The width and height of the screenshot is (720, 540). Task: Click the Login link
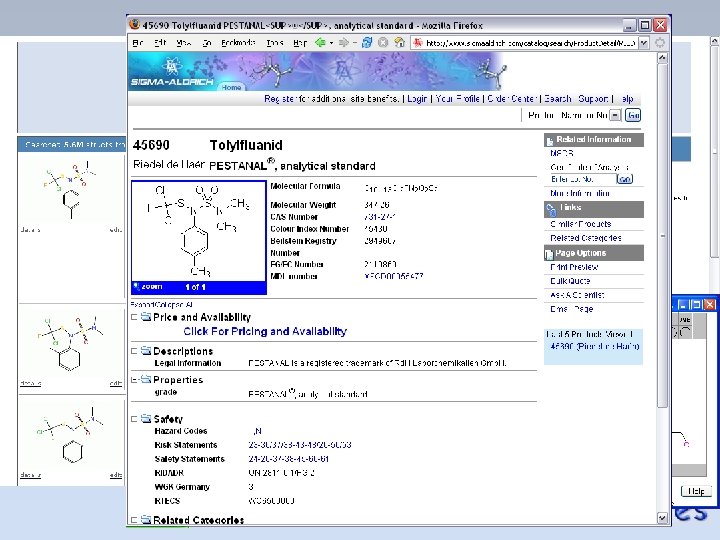coord(417,99)
